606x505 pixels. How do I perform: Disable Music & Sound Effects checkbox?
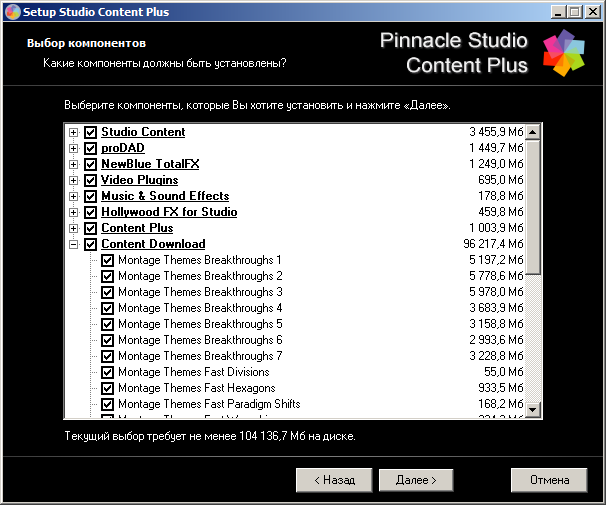click(x=90, y=197)
